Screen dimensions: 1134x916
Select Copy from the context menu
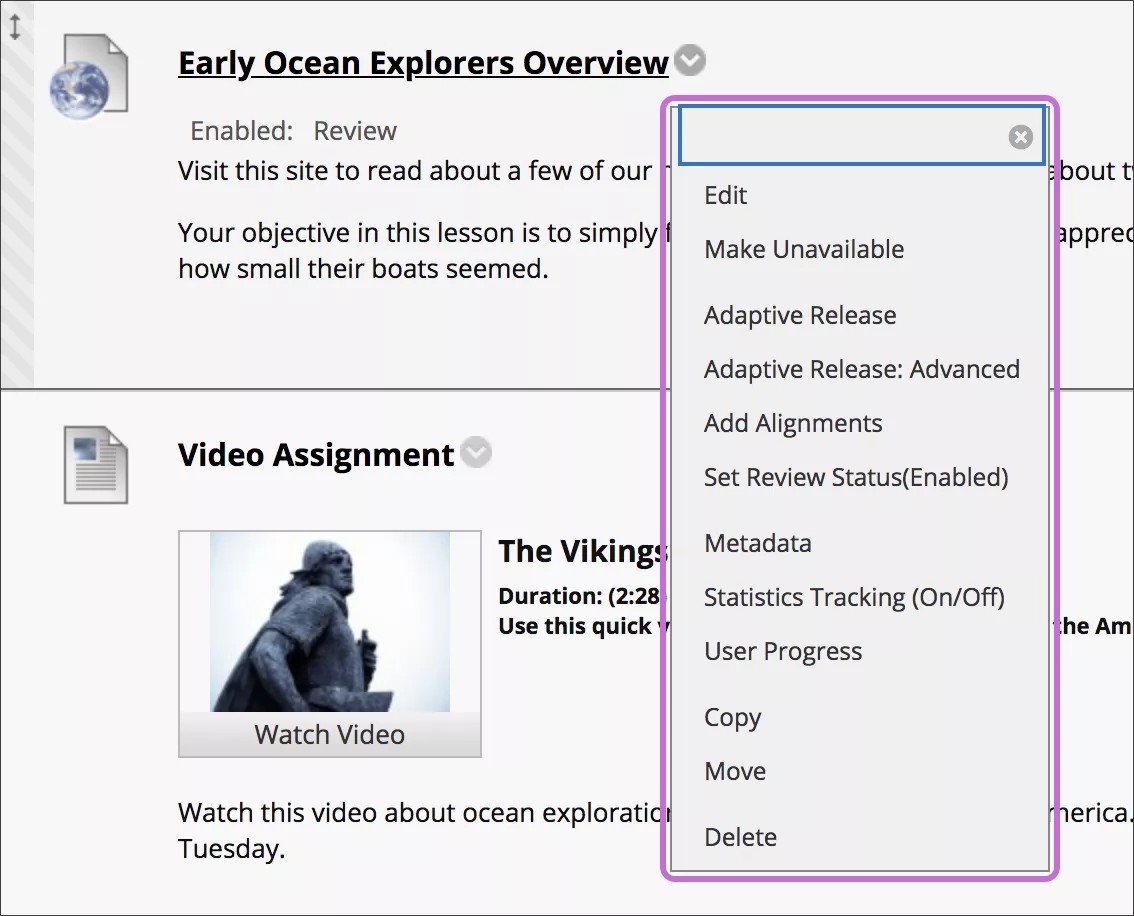[733, 717]
